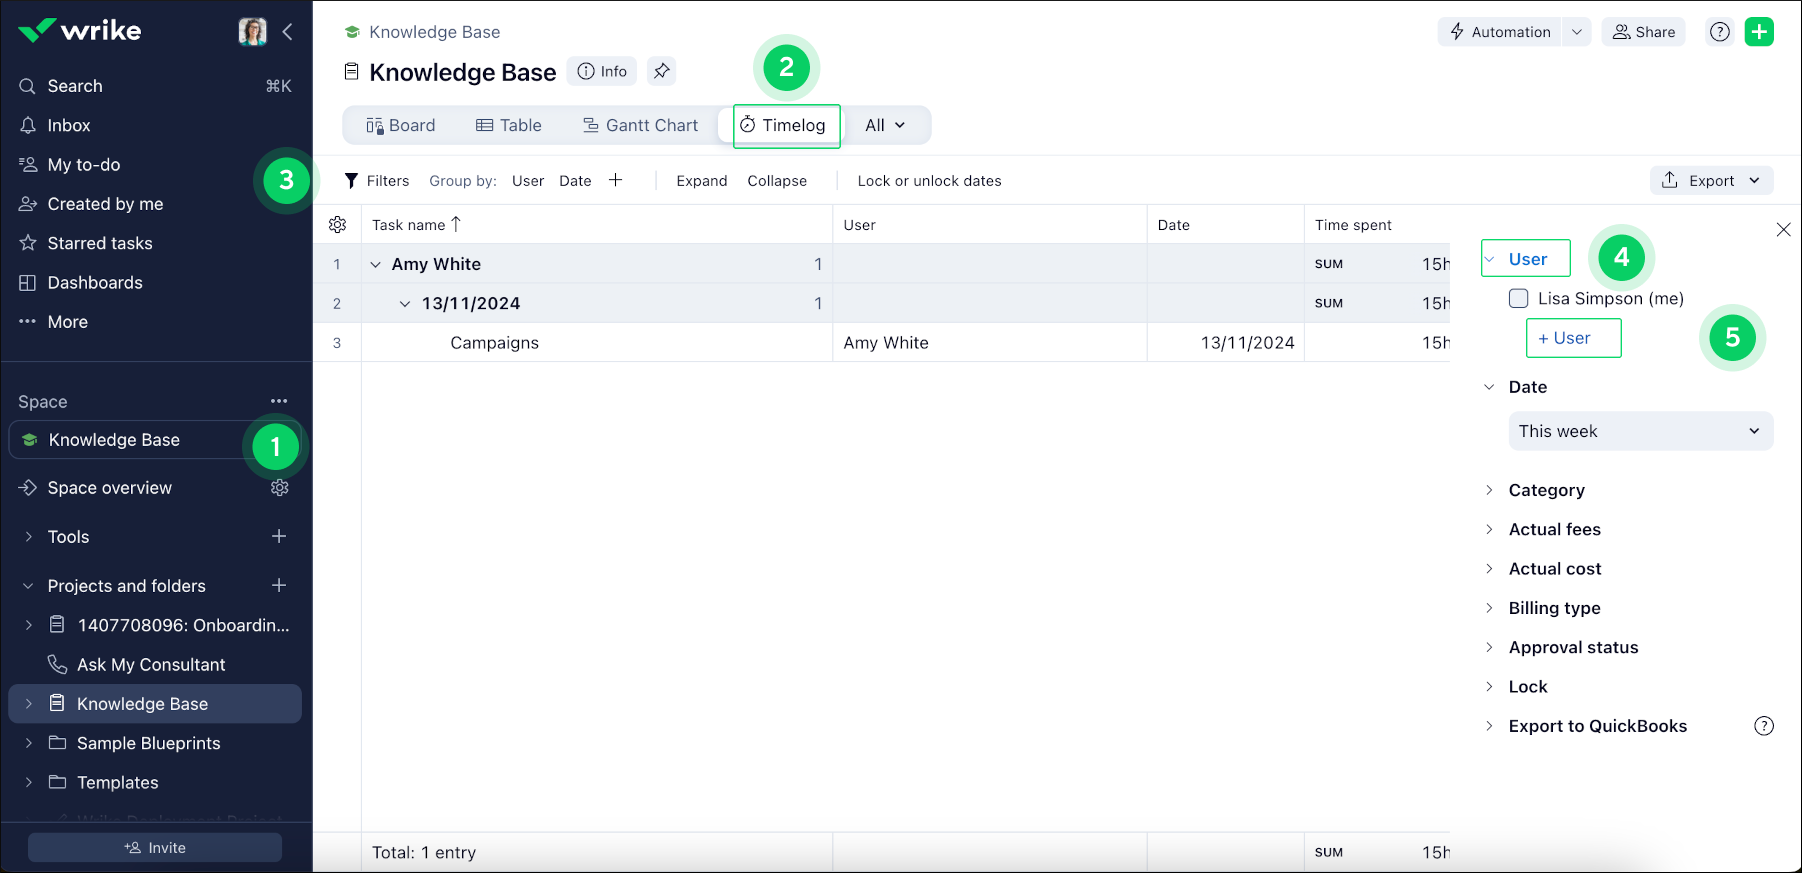Click the + User button
1802x873 pixels.
point(1572,338)
